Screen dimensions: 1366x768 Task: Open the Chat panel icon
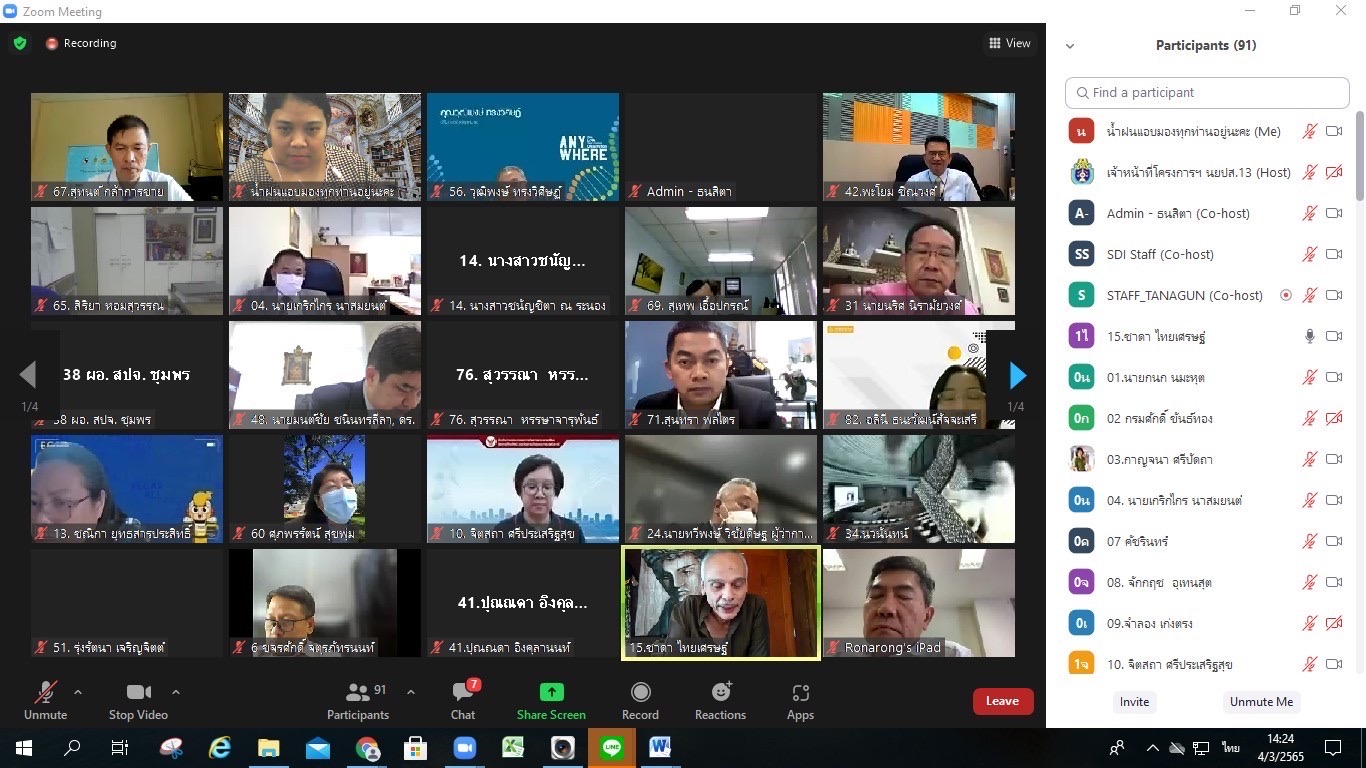click(x=462, y=693)
